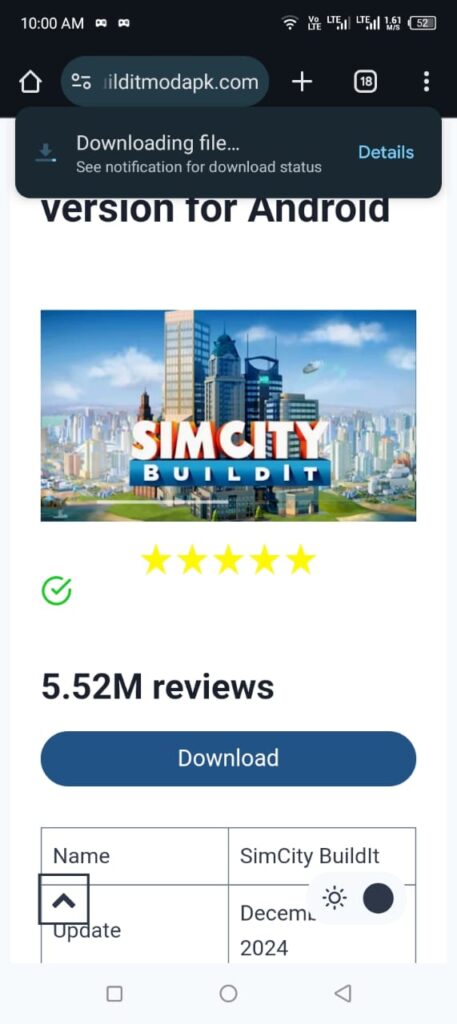Select the first yellow rating star
This screenshot has height=1024, width=457.
tap(157, 561)
